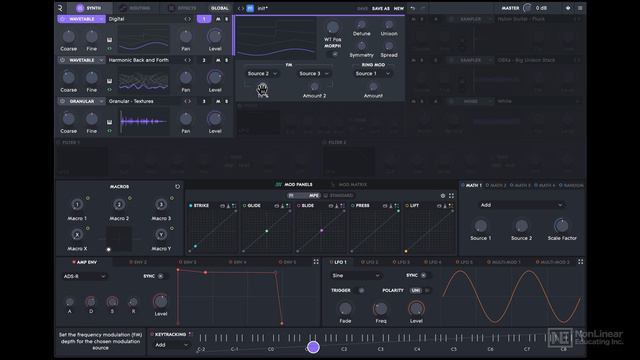Open oscillator 1 WAVETABLE type dropdown
640x360 pixels.
click(85, 19)
